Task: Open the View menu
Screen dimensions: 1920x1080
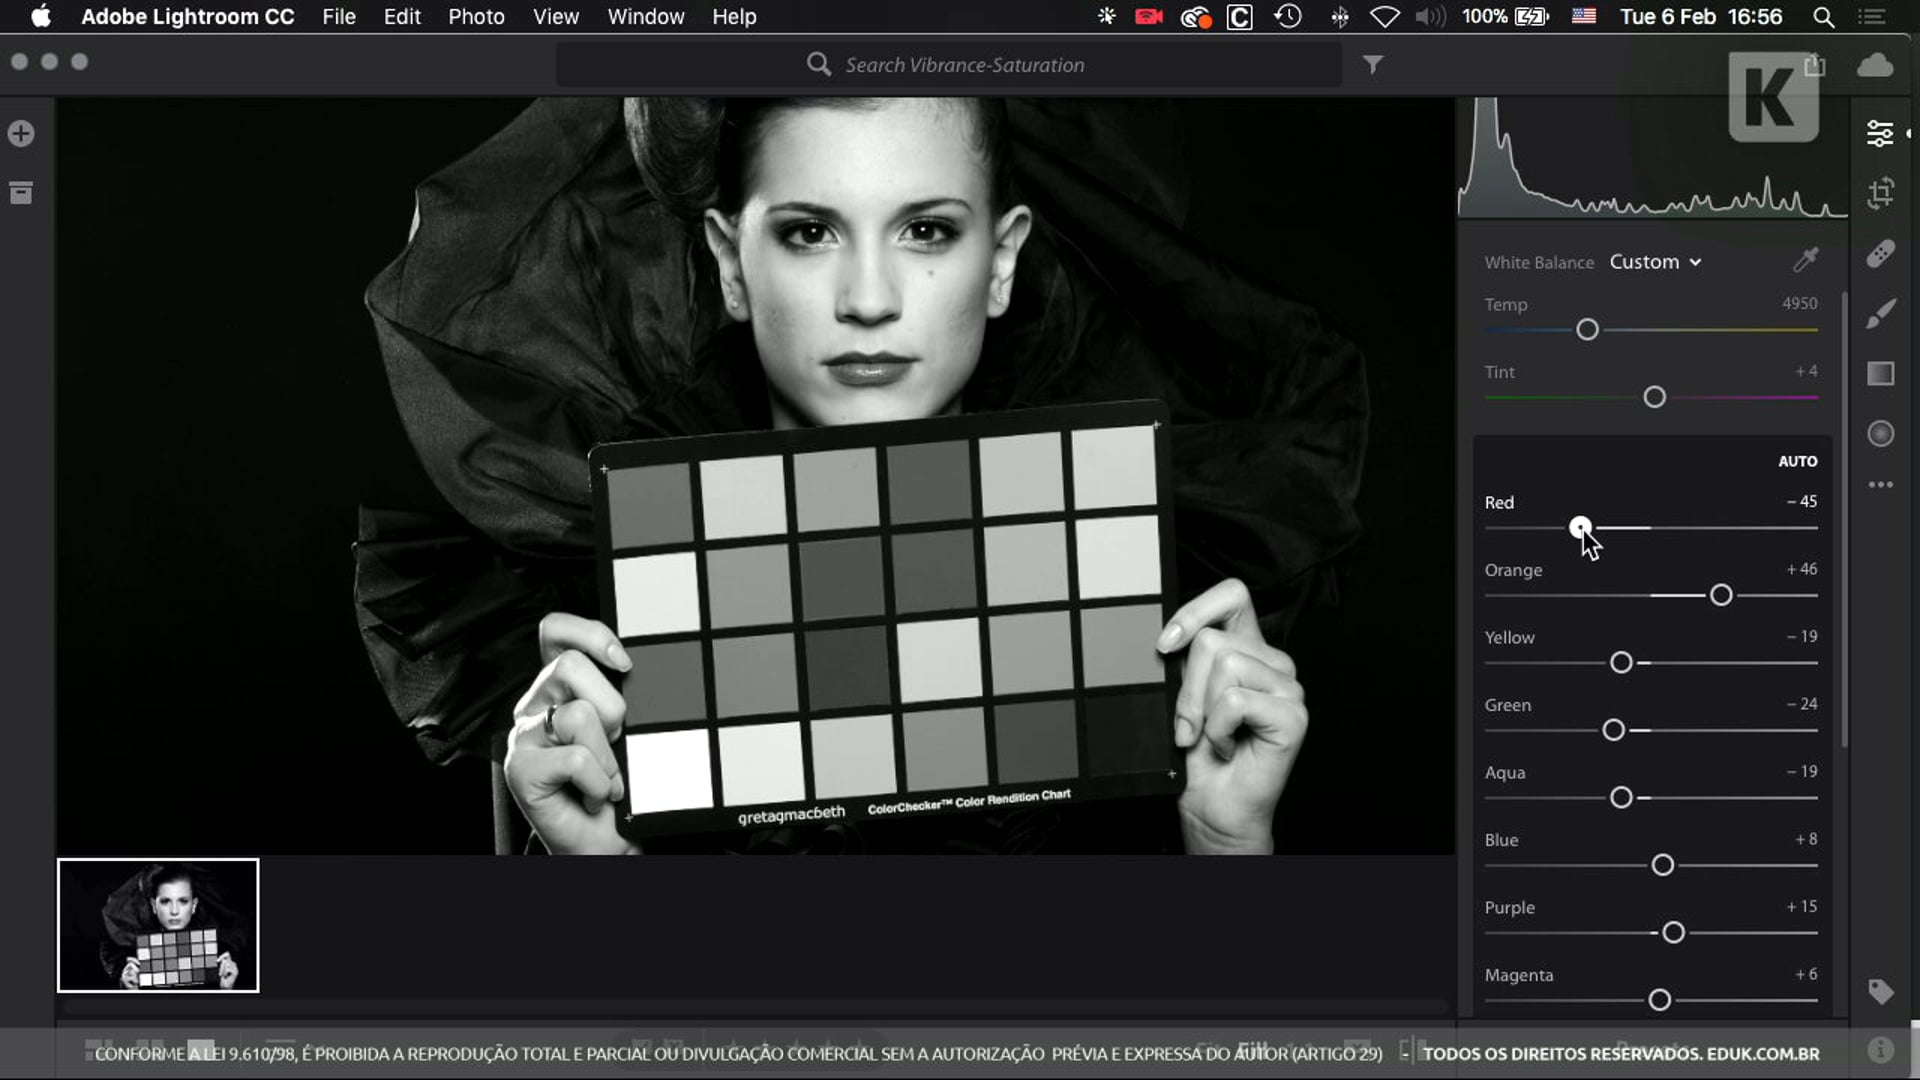Action: tap(555, 17)
